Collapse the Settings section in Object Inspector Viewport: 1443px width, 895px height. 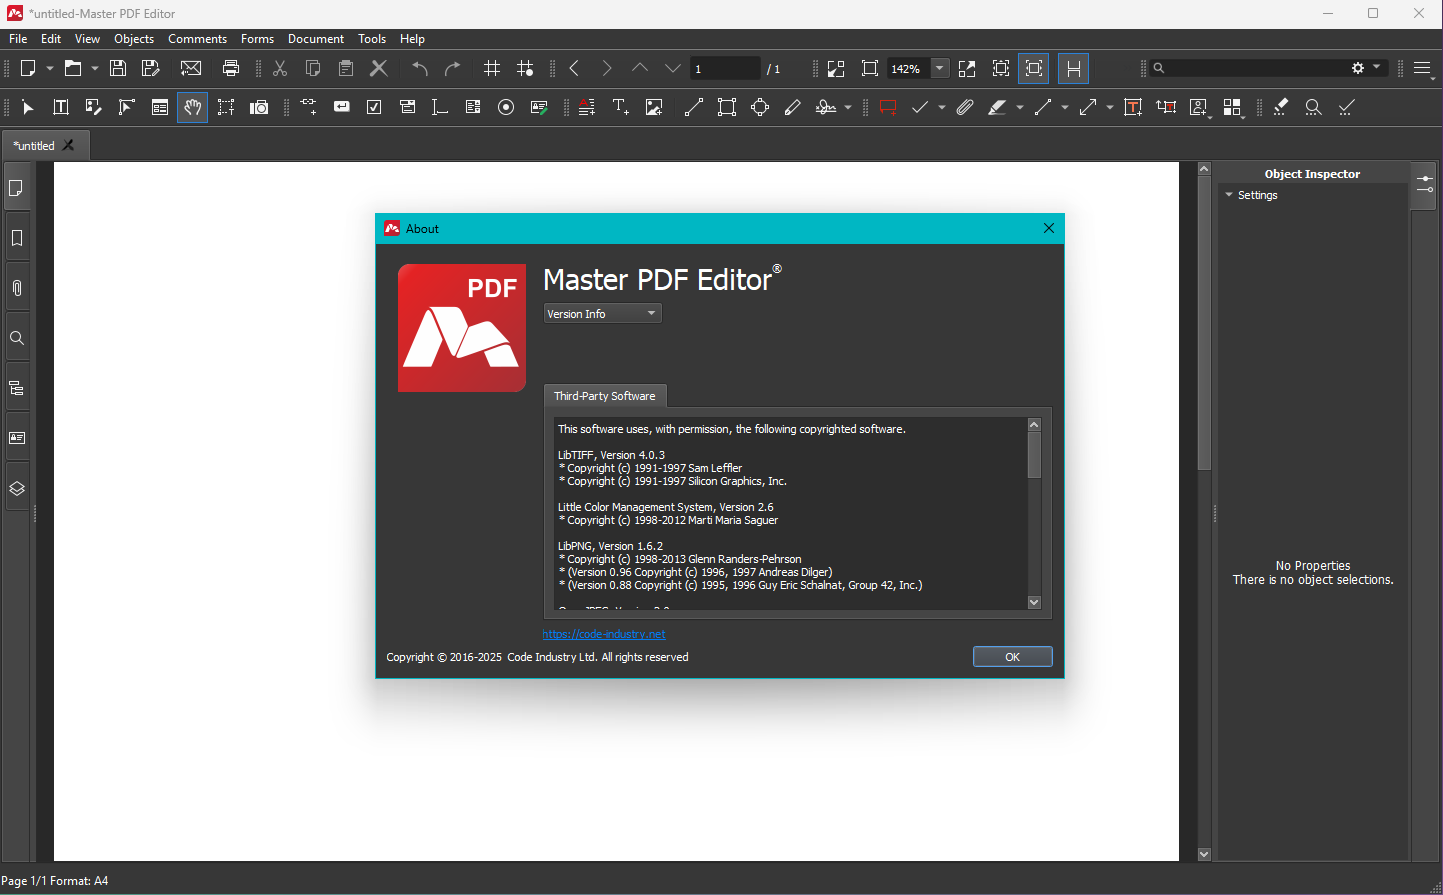click(x=1229, y=195)
